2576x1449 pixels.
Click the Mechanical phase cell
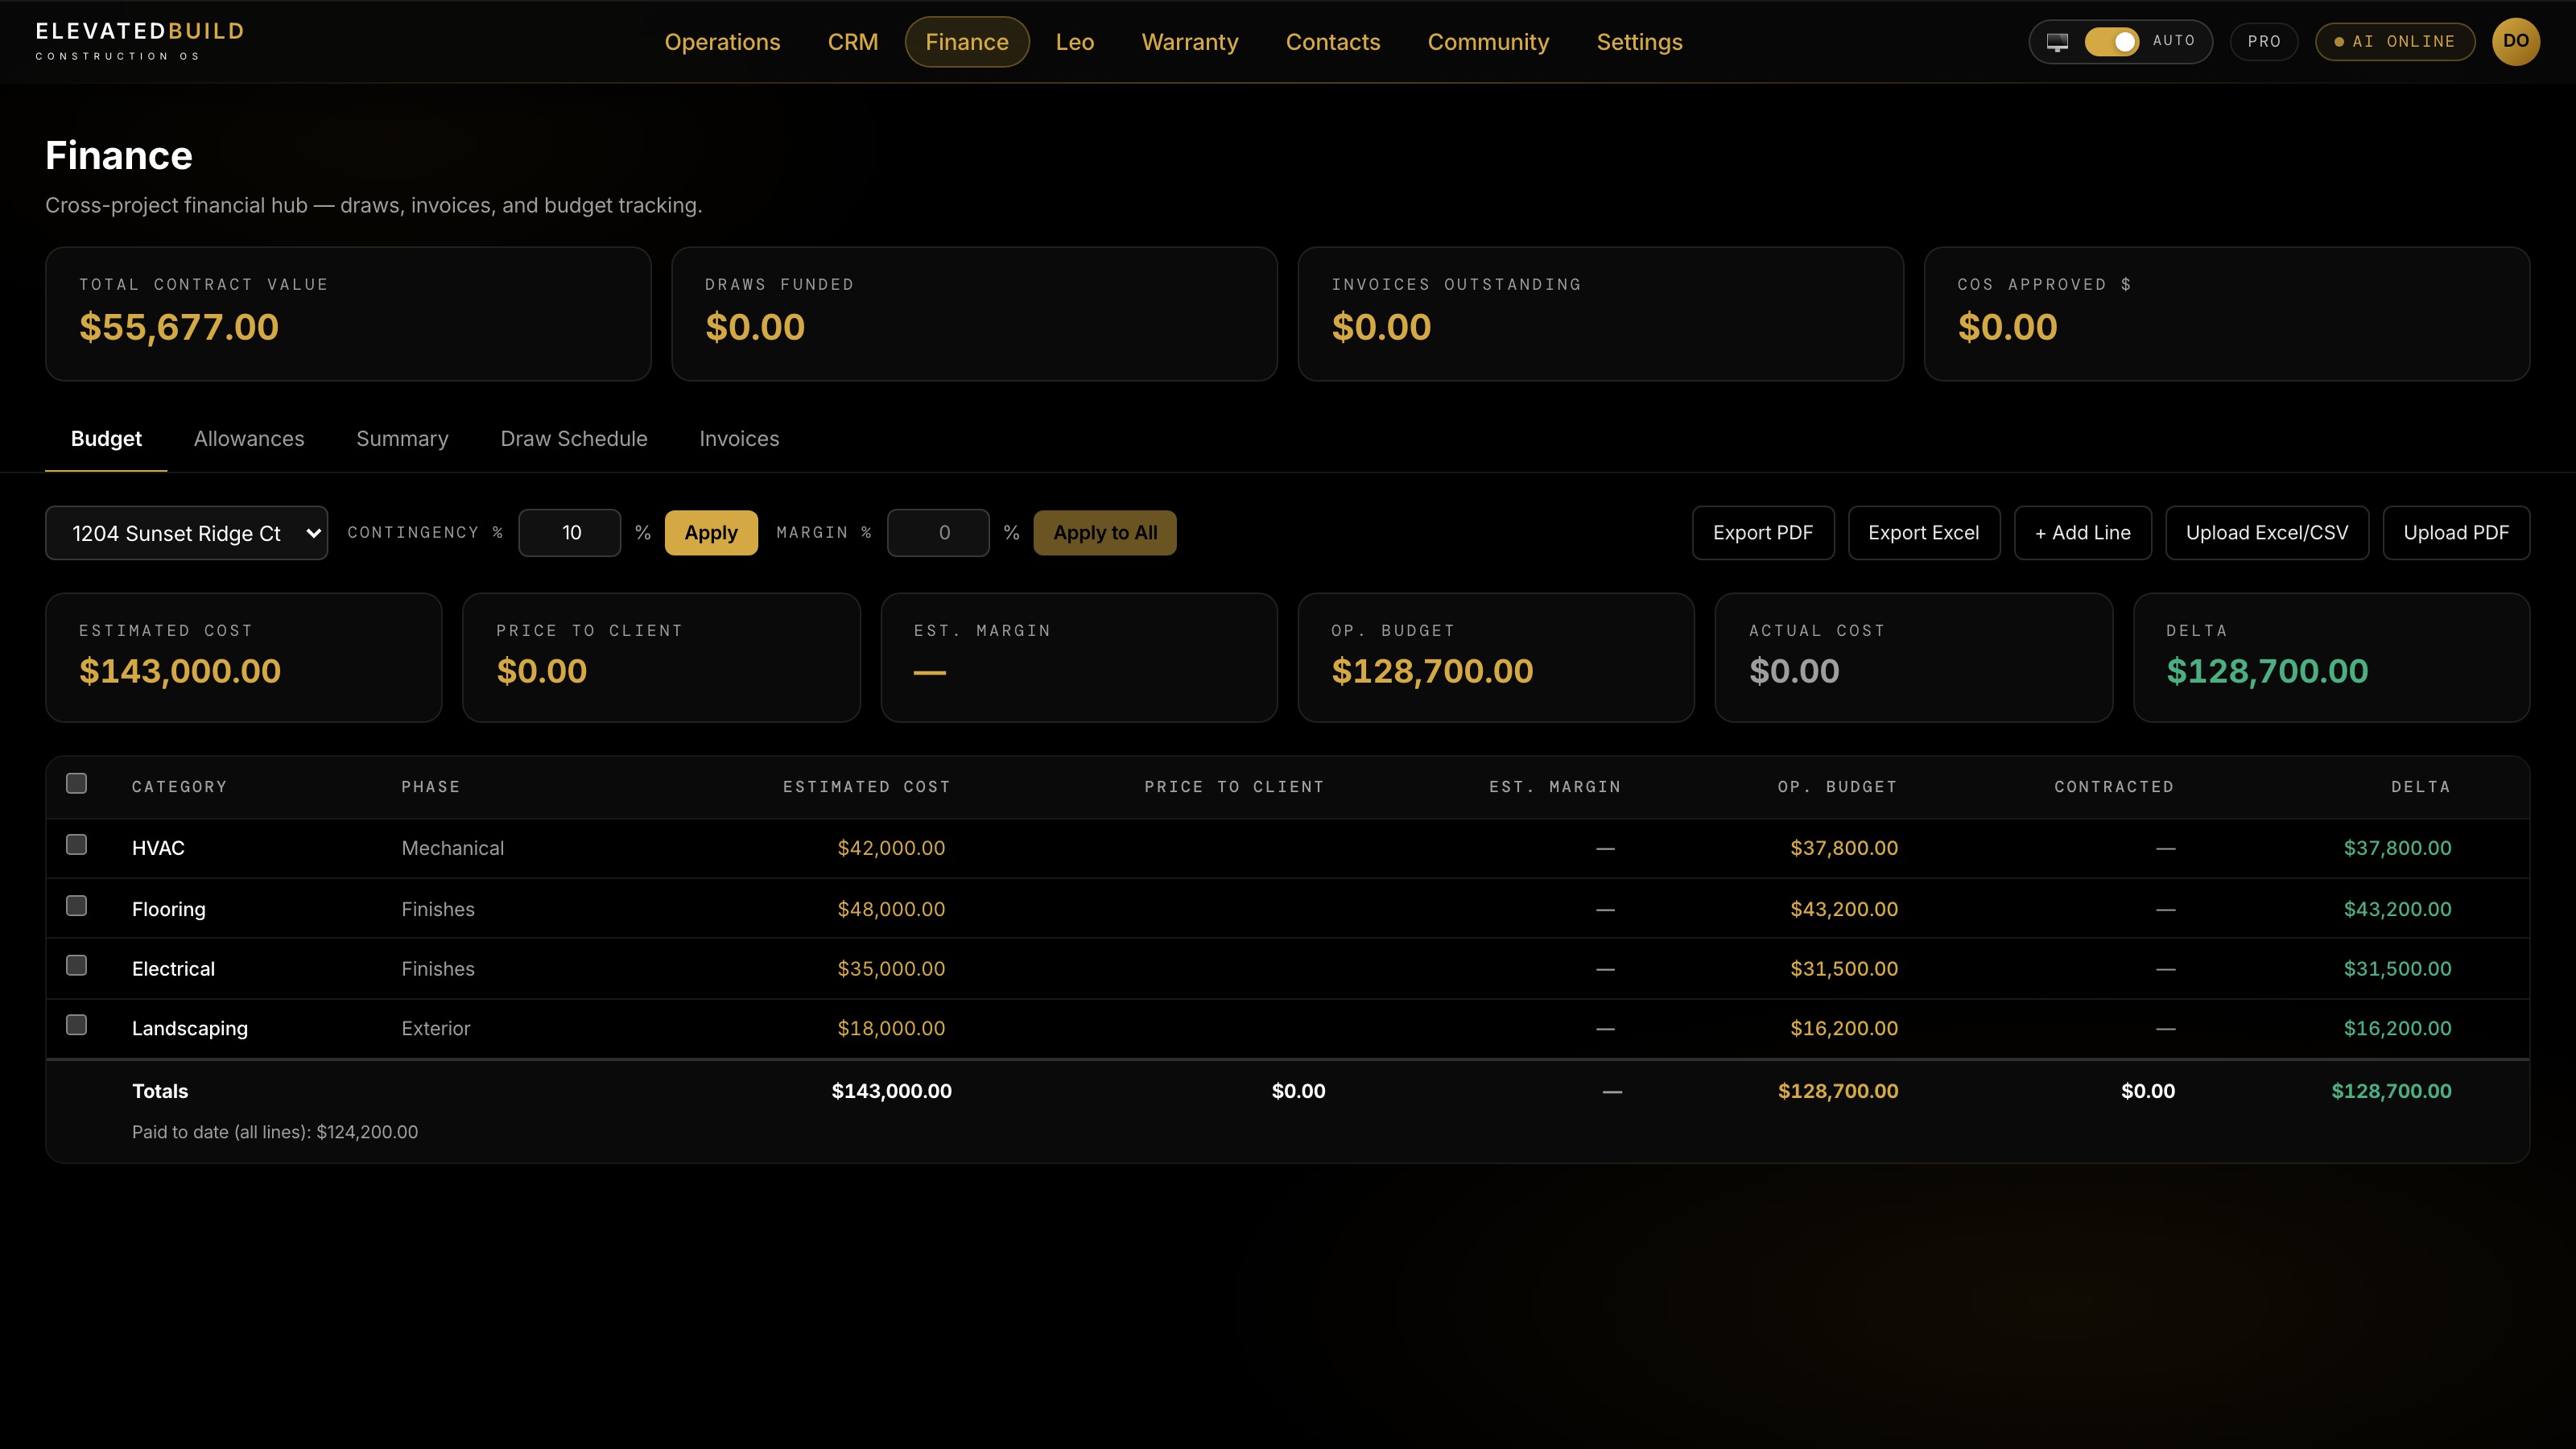[x=453, y=848]
